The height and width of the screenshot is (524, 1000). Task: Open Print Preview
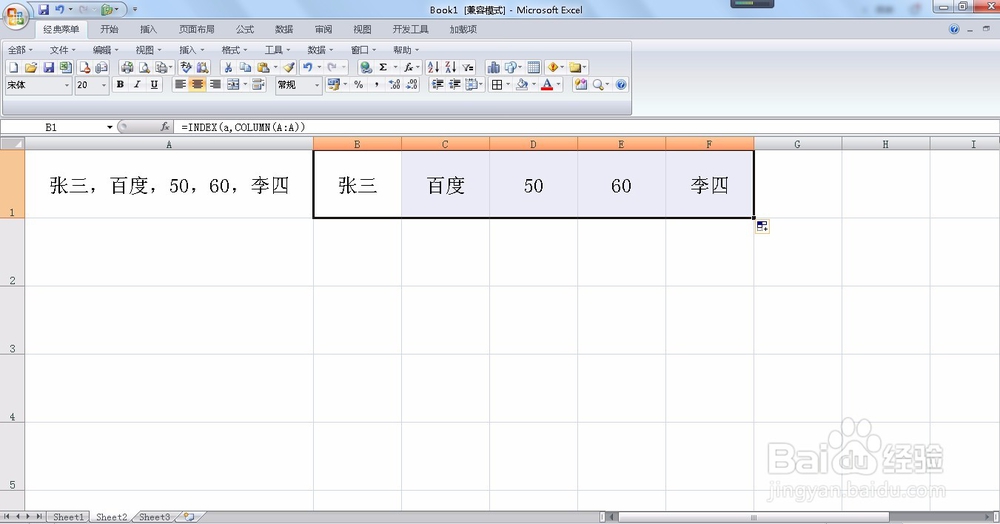coord(145,68)
